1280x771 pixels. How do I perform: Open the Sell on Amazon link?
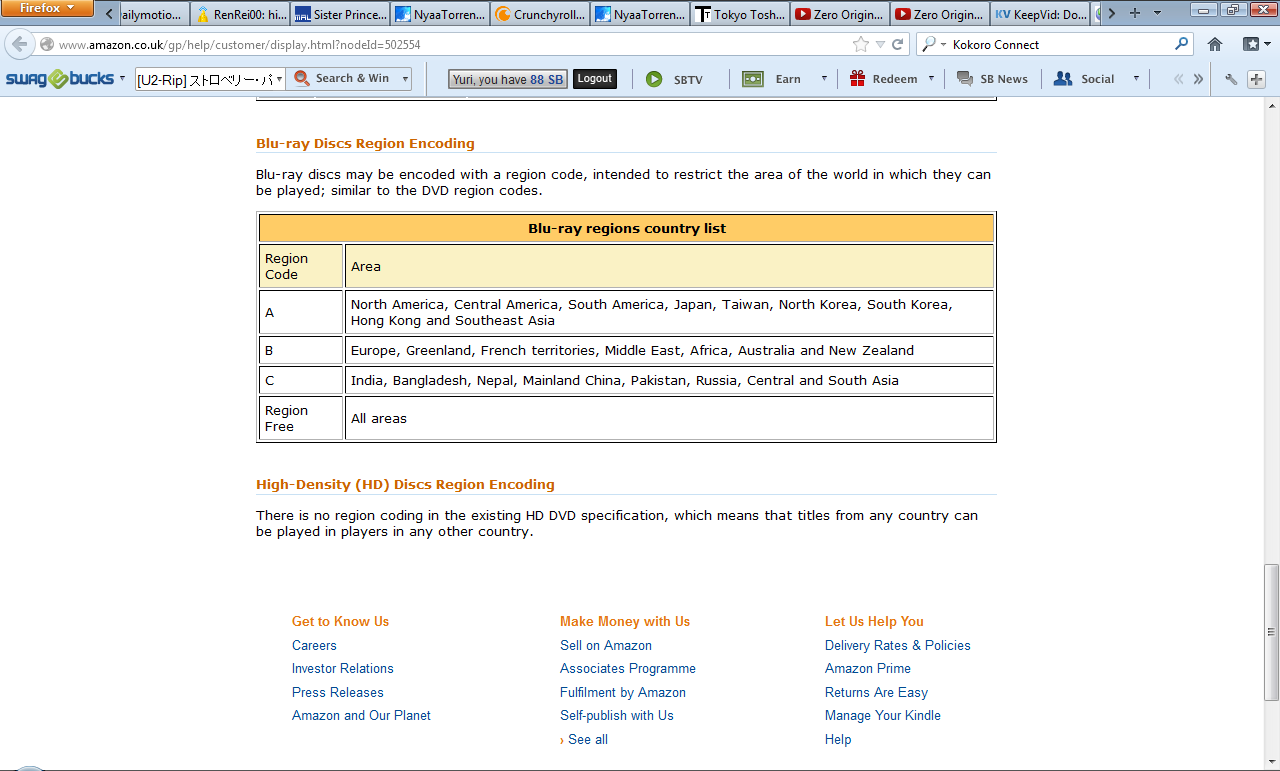point(606,645)
